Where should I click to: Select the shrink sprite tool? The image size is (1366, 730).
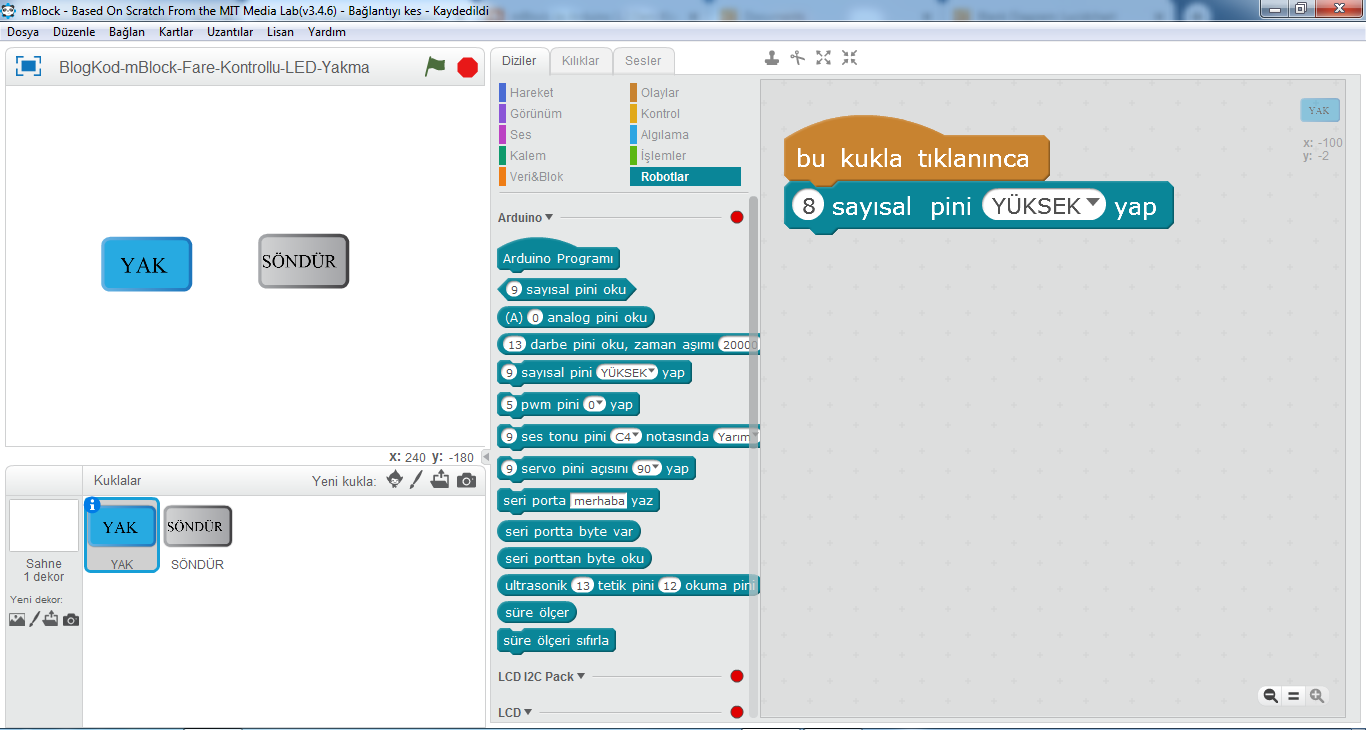(849, 58)
